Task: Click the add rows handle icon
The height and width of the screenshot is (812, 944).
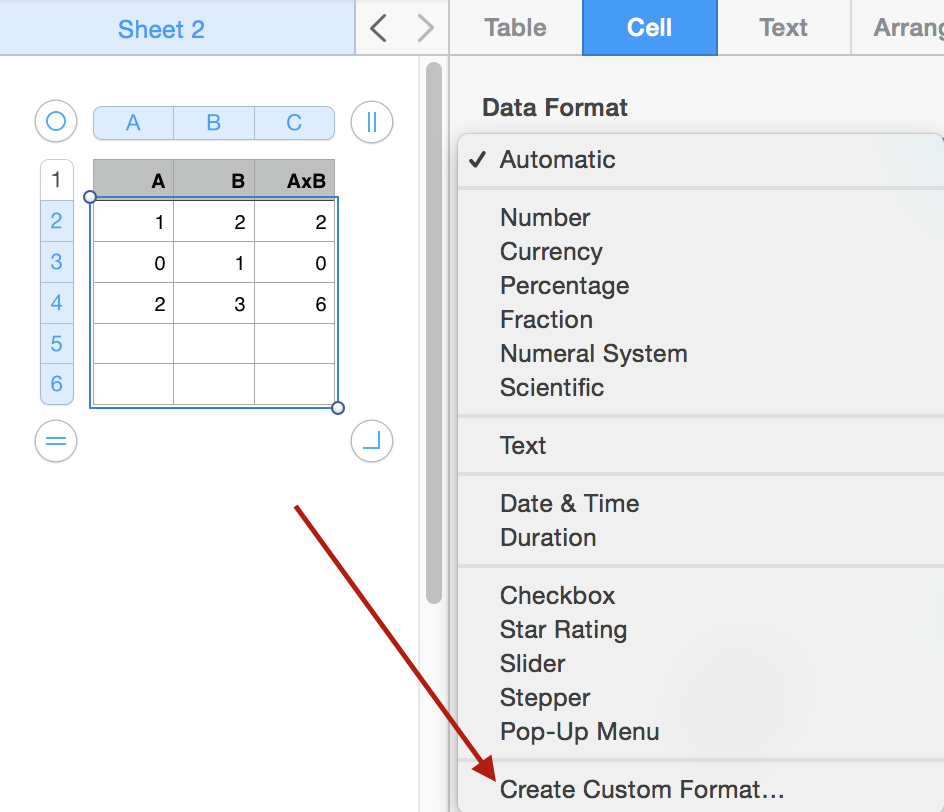Action: click(56, 441)
